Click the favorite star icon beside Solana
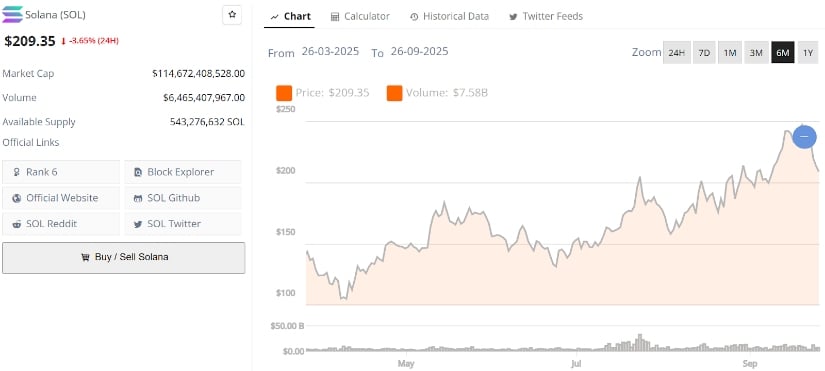Viewport: 825px width, 371px height. pos(232,15)
